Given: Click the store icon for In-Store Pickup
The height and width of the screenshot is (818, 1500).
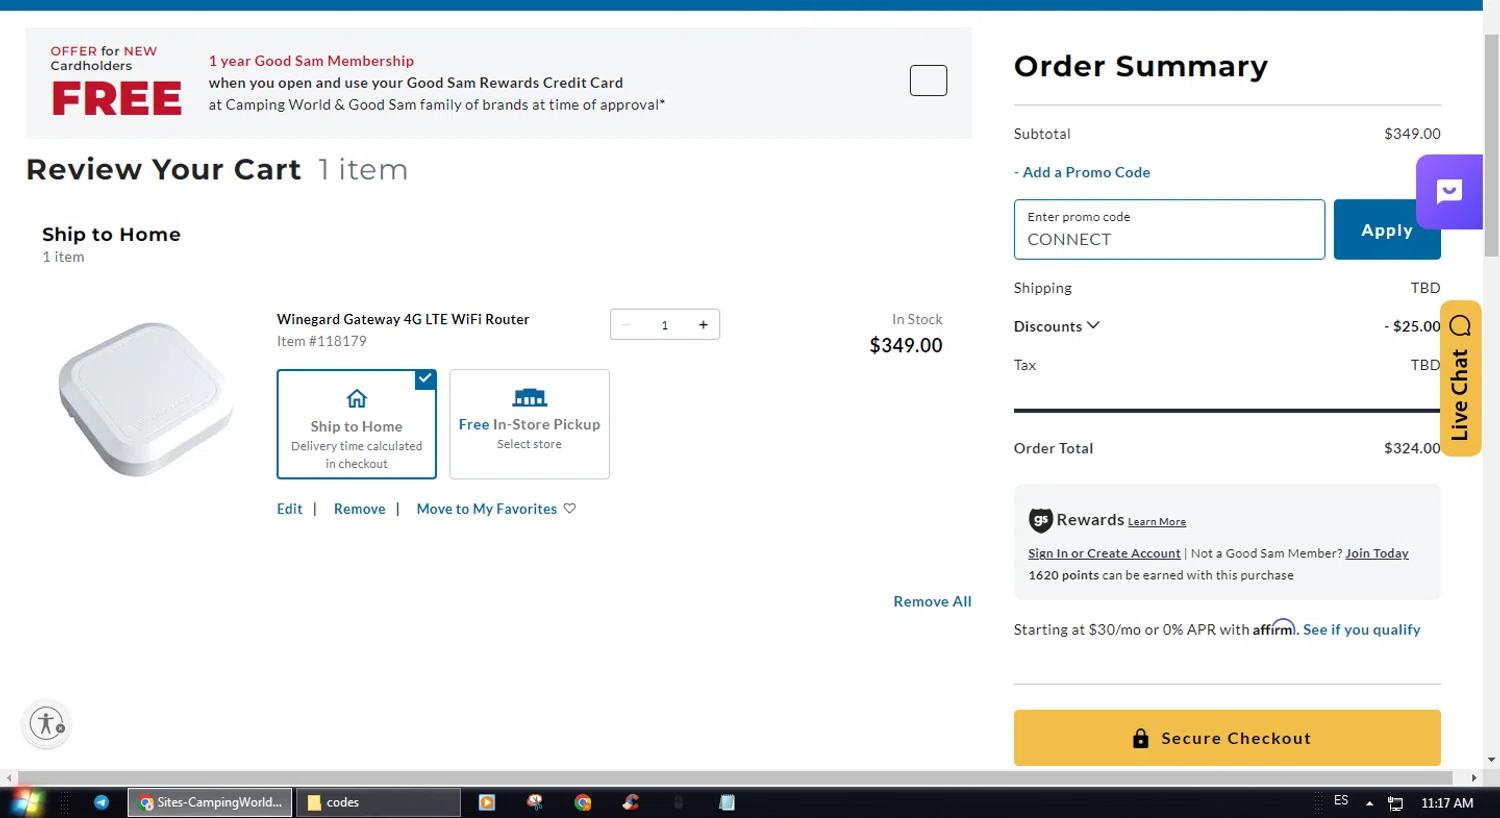Looking at the screenshot, I should coord(529,397).
